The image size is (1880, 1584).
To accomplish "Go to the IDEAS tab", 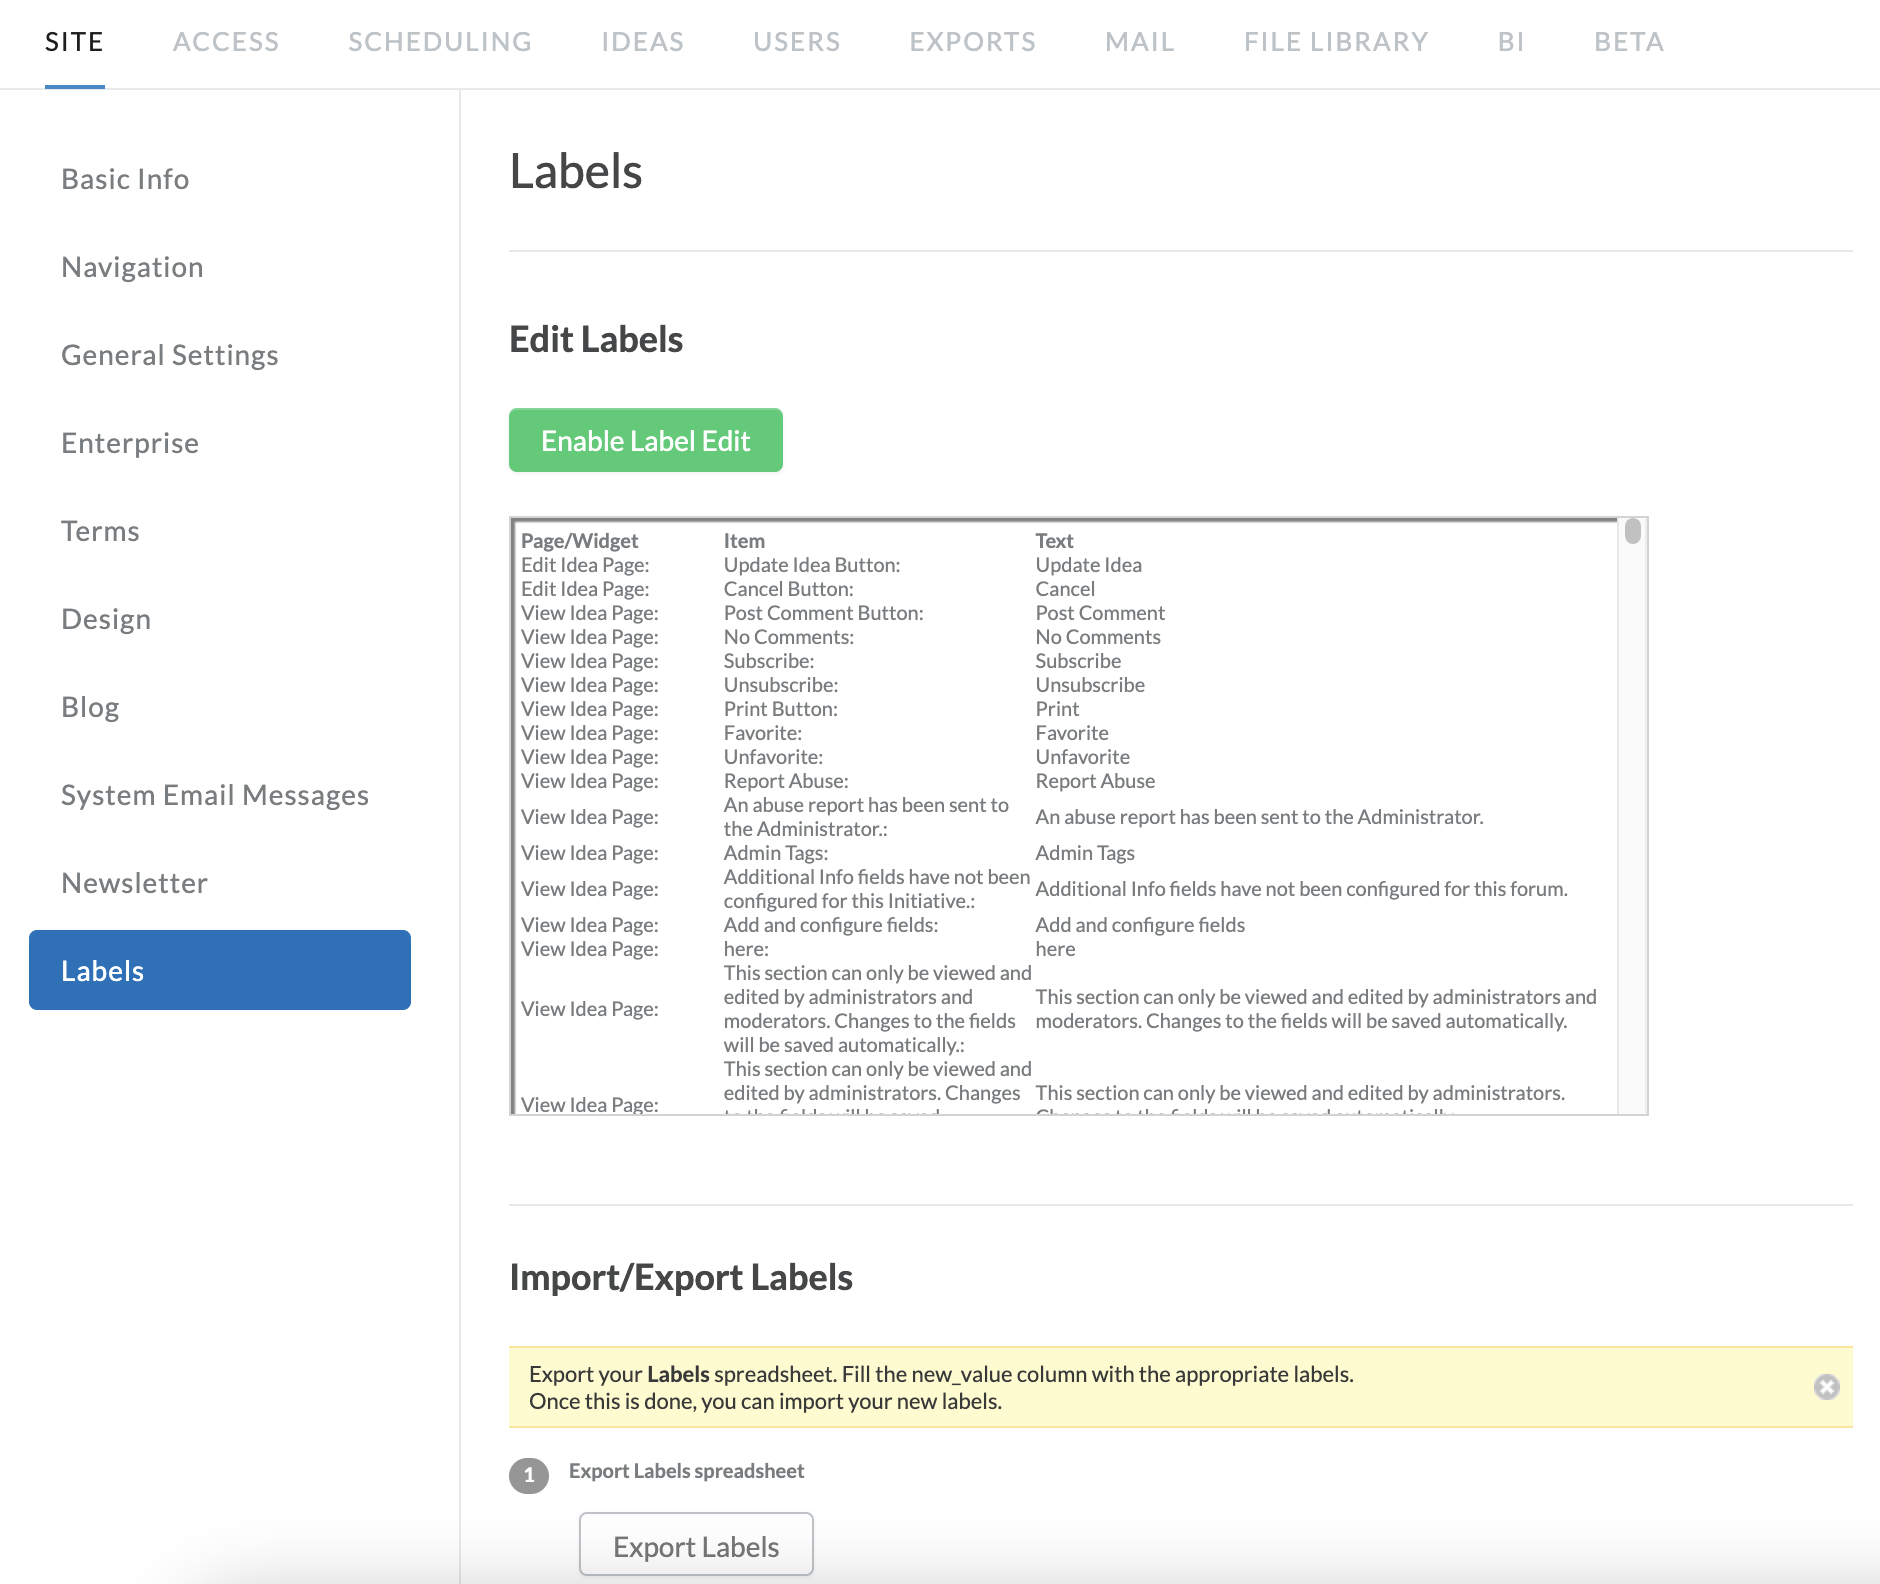I will point(643,42).
